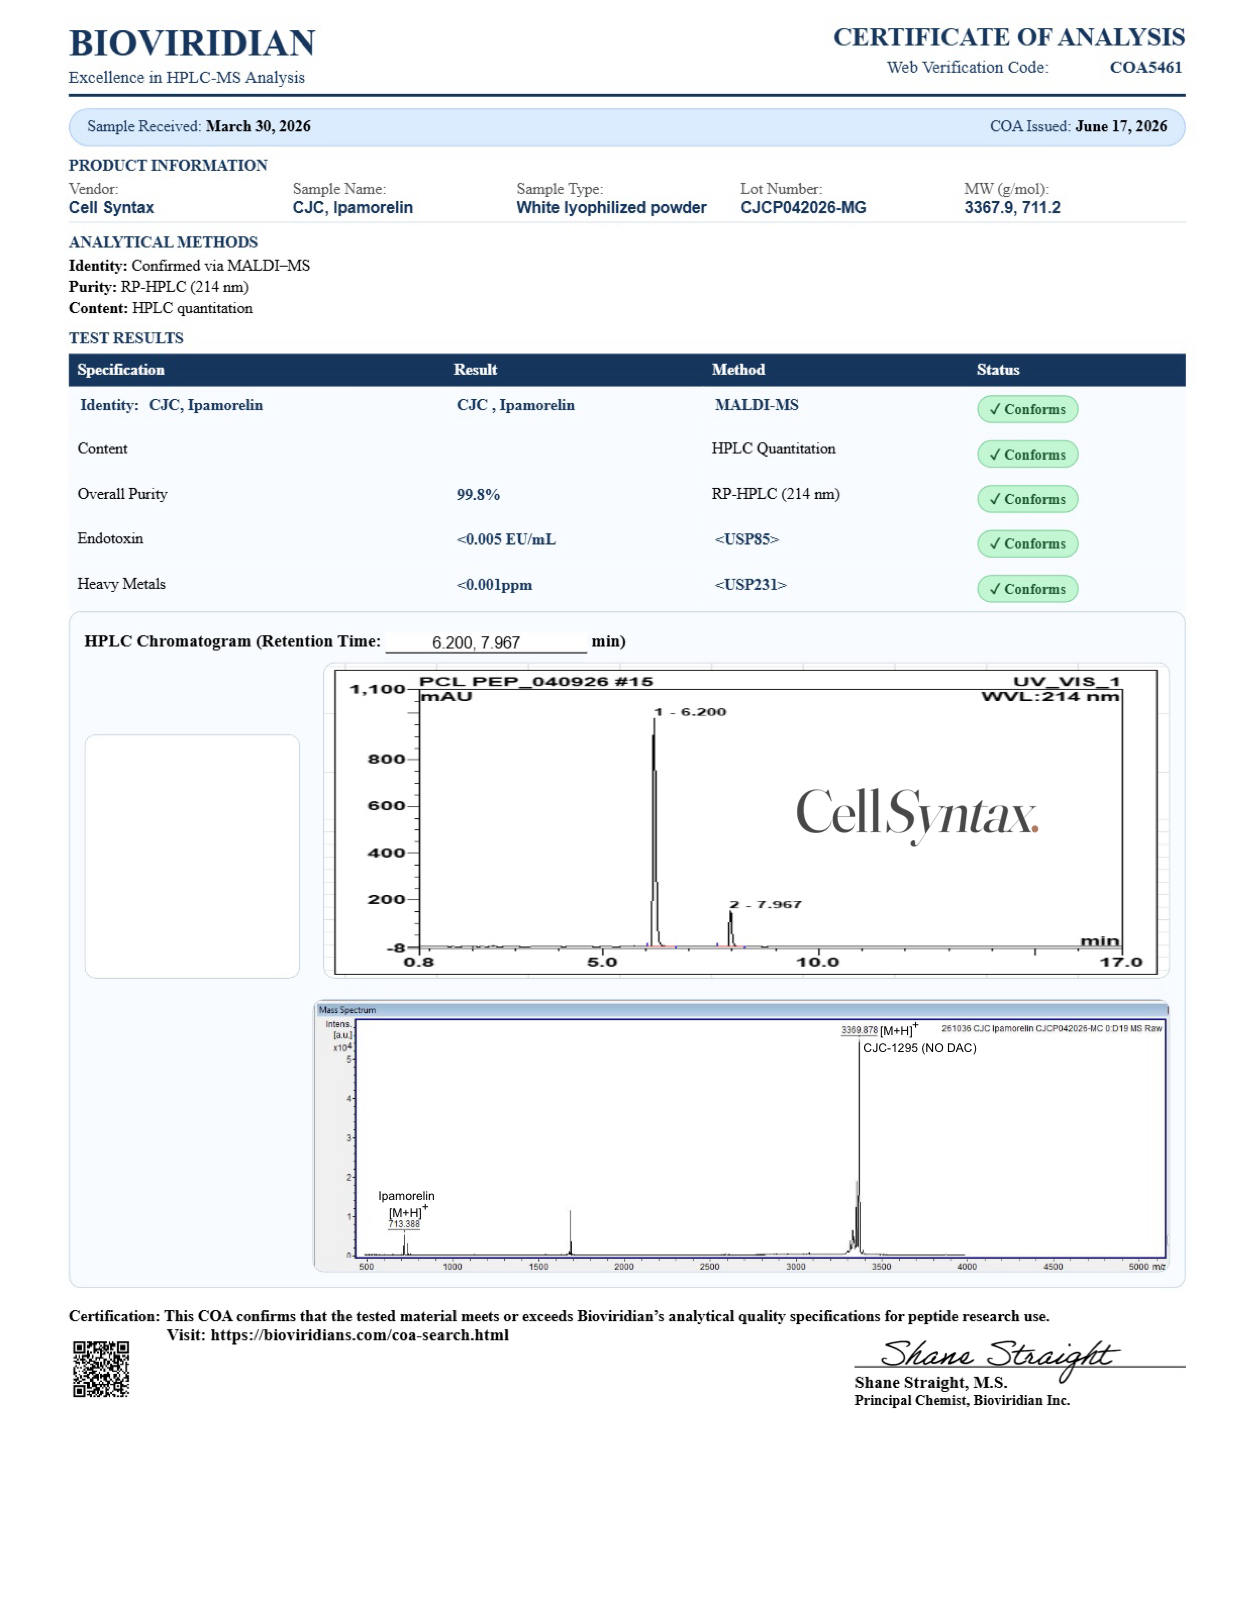Open the bioviridians.com coa-search link
1236x1600 pixels.
(x=359, y=1335)
